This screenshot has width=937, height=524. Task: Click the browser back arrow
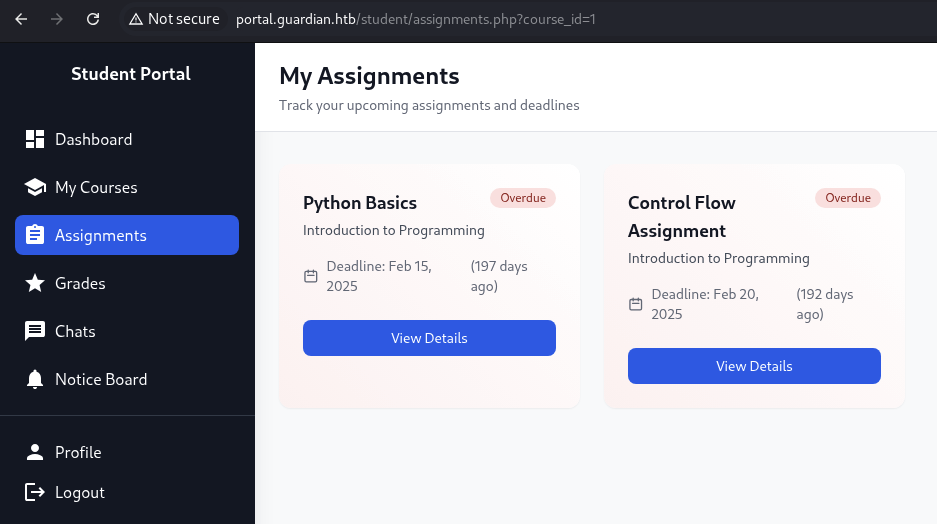(x=21, y=19)
